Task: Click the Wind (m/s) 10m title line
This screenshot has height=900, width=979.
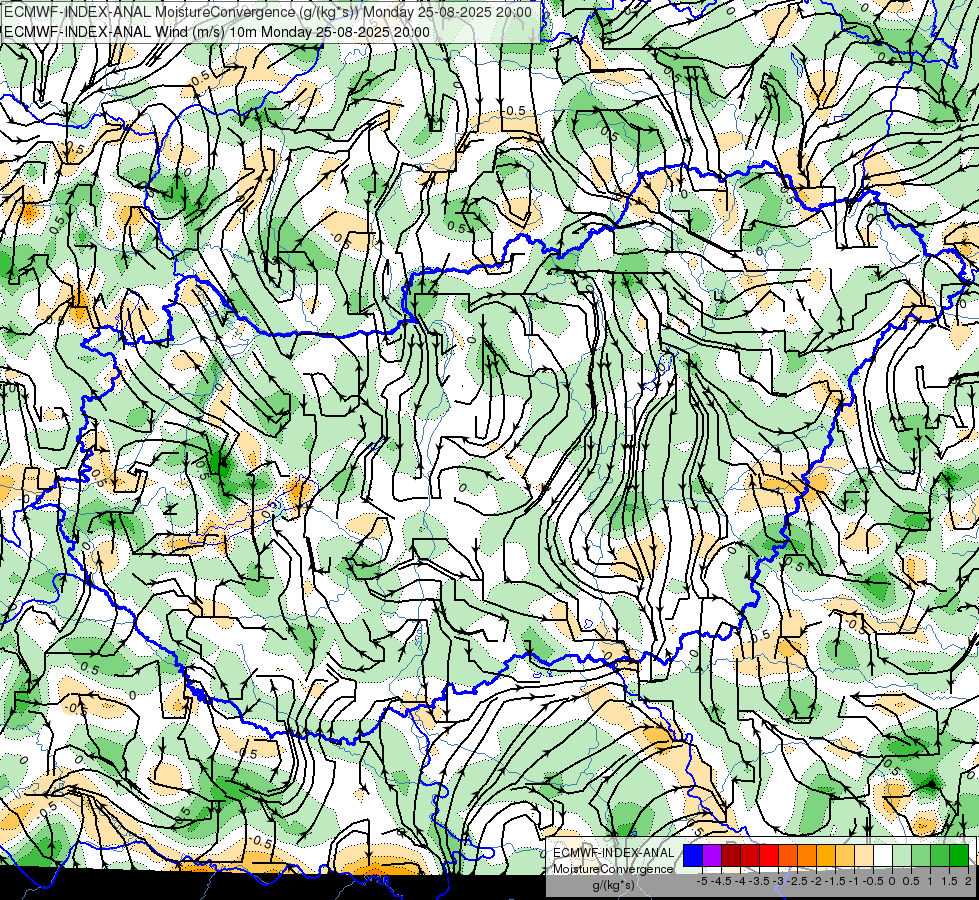Action: [217, 31]
